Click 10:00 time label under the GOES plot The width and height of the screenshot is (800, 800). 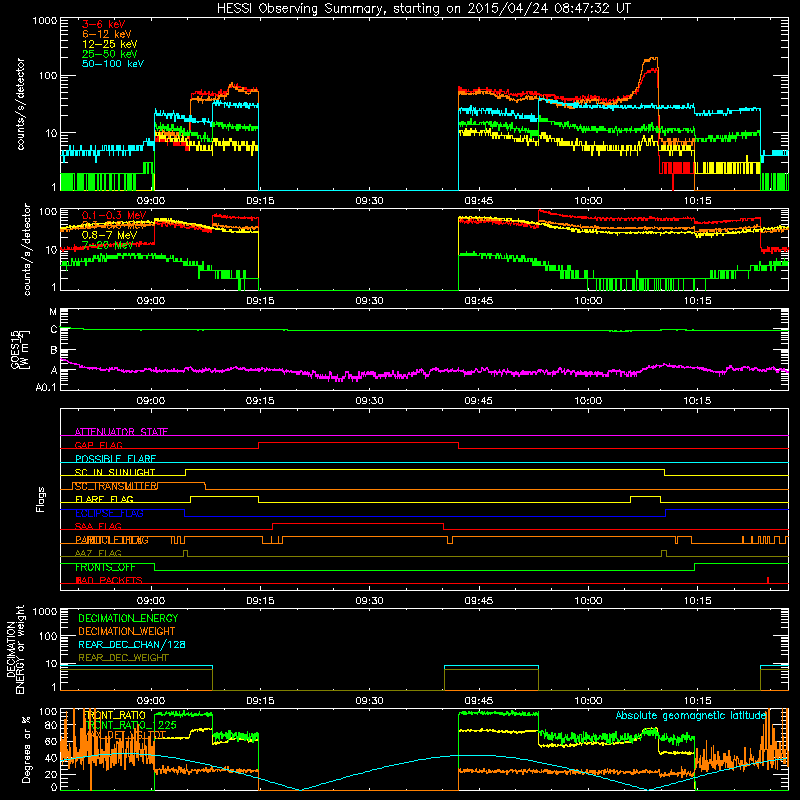tap(588, 401)
